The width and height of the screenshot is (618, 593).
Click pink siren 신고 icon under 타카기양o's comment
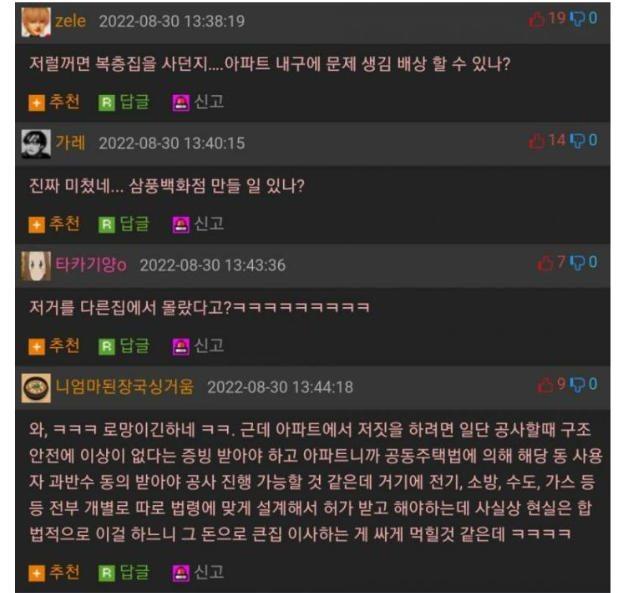click(x=181, y=347)
